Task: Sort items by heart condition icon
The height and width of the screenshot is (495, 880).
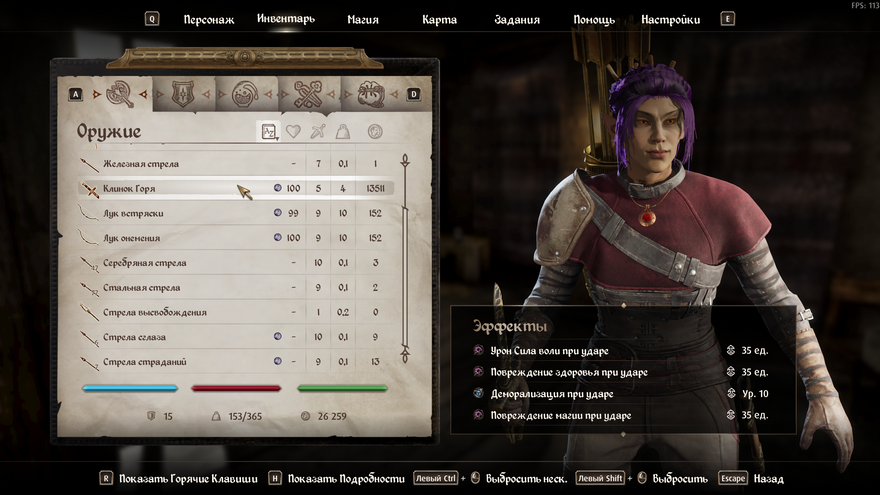Action: pyautogui.click(x=293, y=131)
